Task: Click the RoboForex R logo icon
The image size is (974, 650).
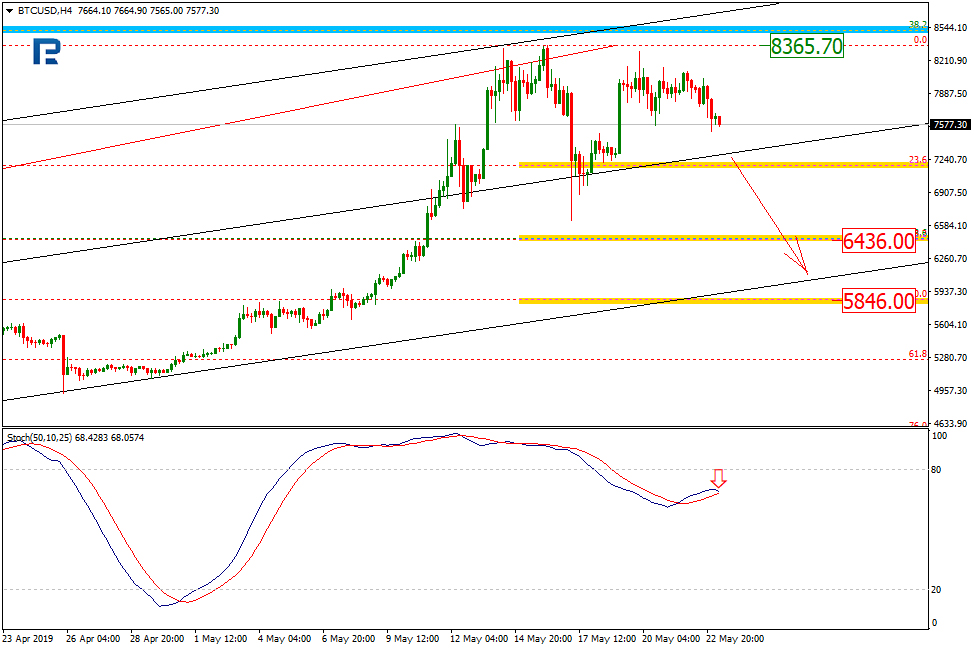Action: [x=46, y=53]
